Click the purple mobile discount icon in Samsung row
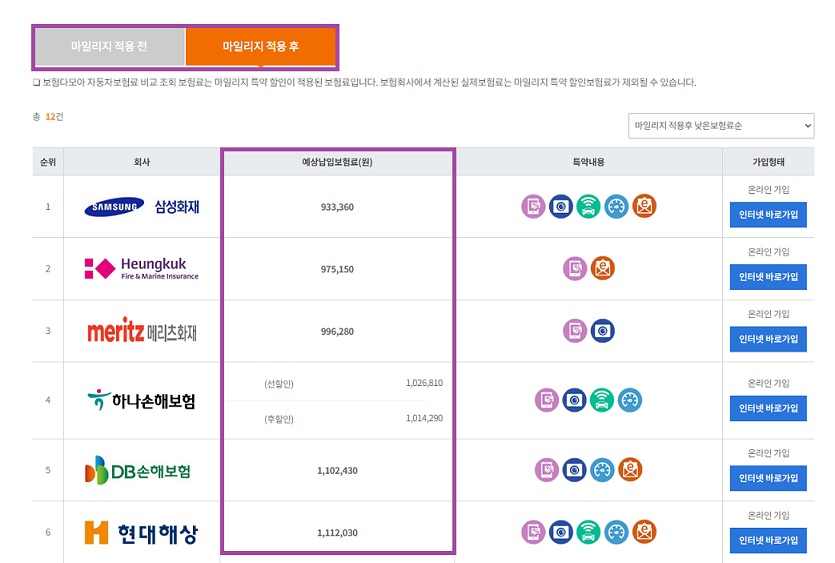The width and height of the screenshot is (835, 563). 533,207
